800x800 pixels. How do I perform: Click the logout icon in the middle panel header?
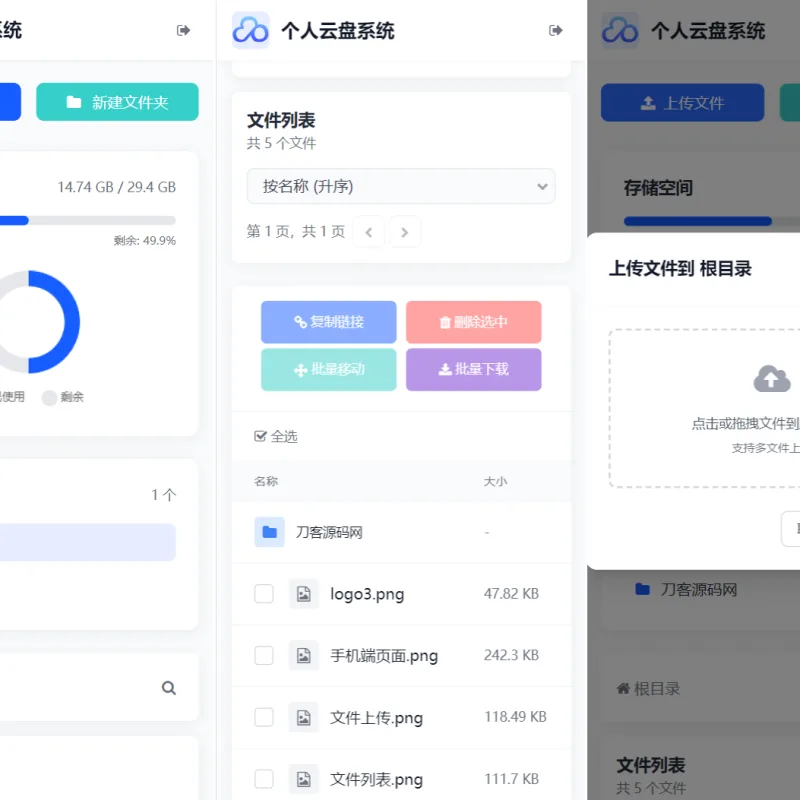(556, 30)
